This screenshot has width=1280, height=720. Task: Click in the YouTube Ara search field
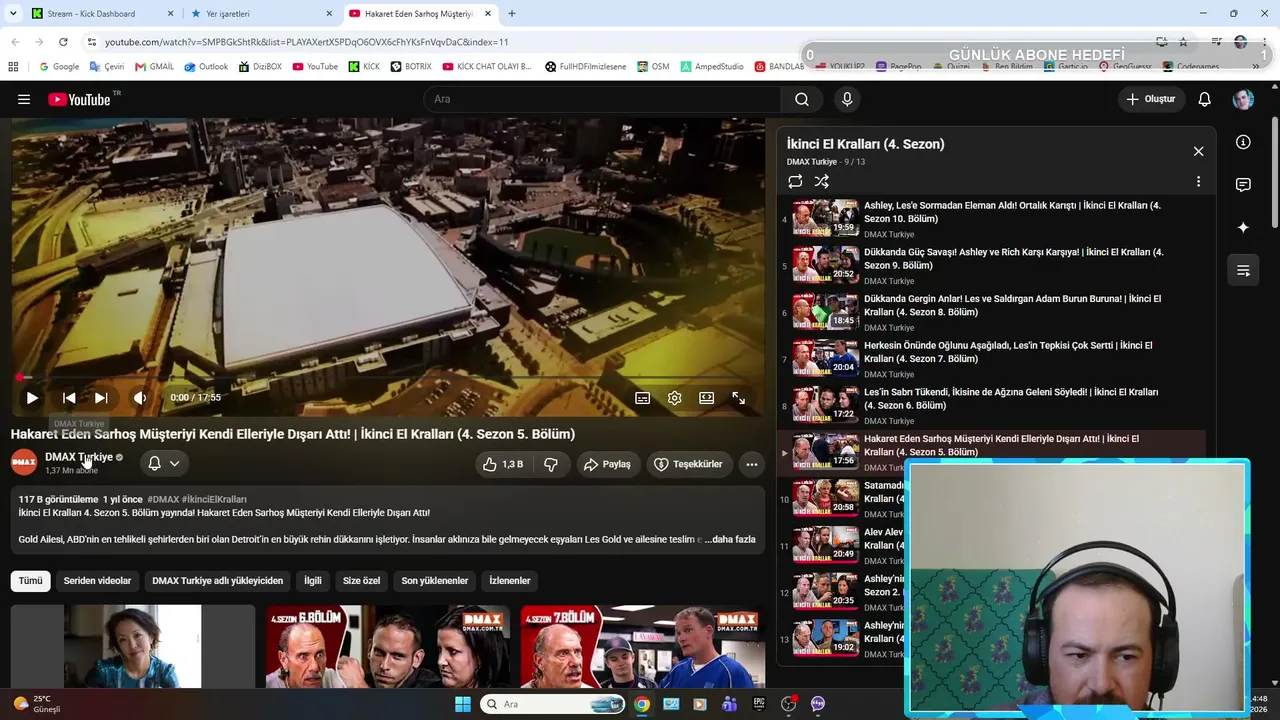pos(601,99)
